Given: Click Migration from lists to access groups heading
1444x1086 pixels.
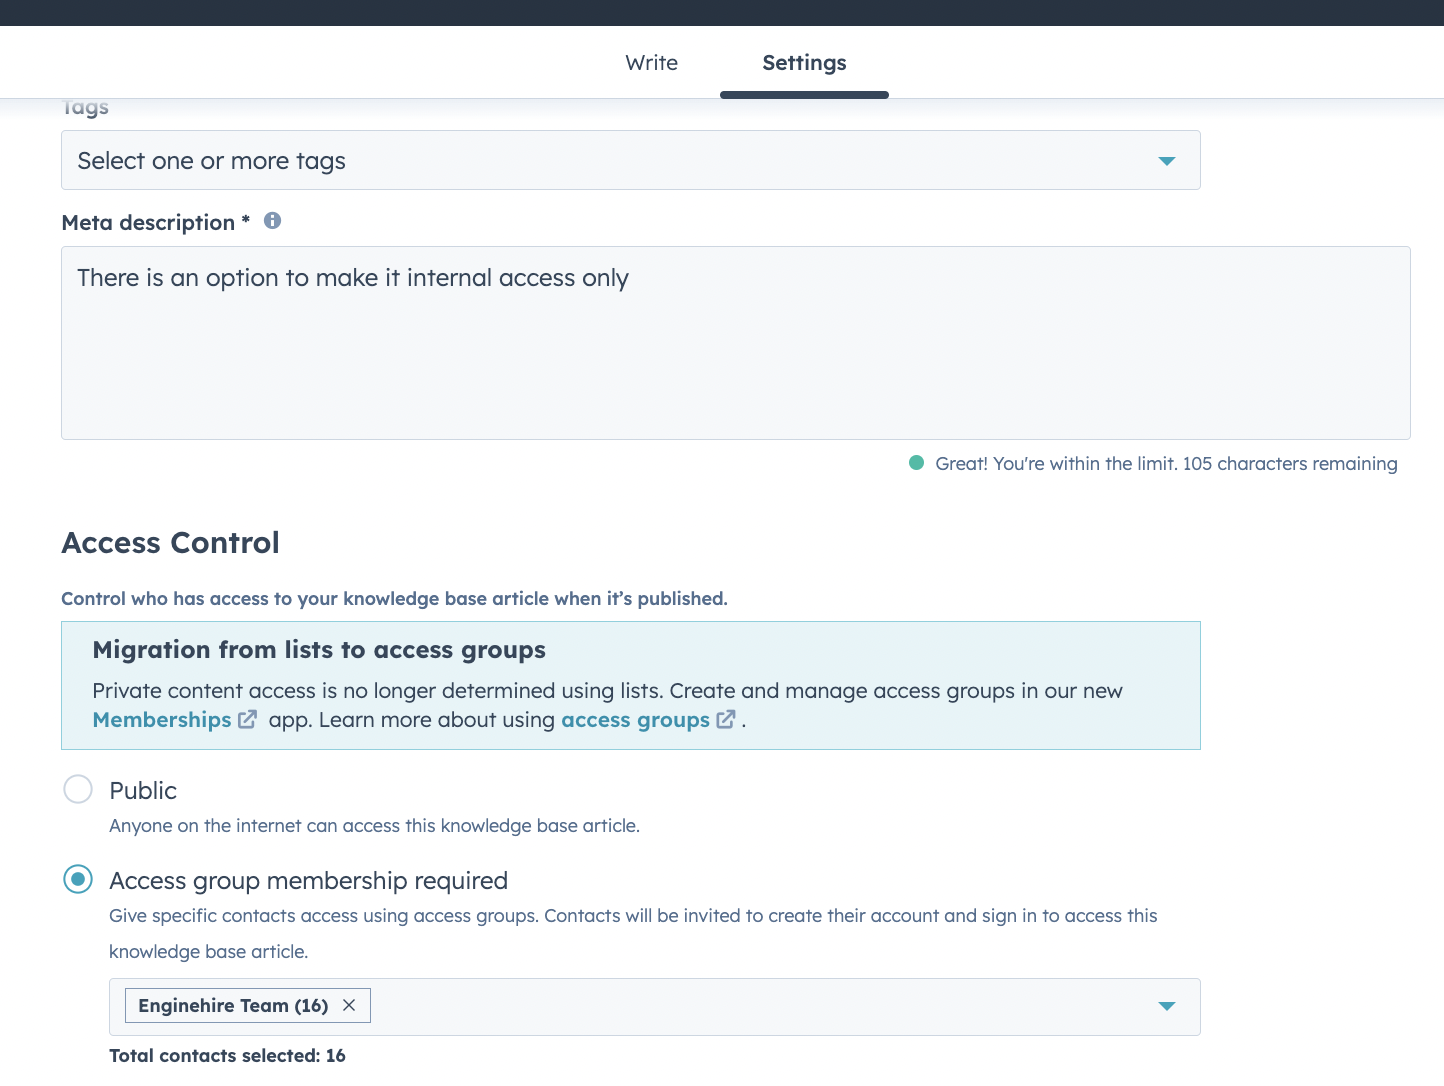Looking at the screenshot, I should [x=319, y=650].
